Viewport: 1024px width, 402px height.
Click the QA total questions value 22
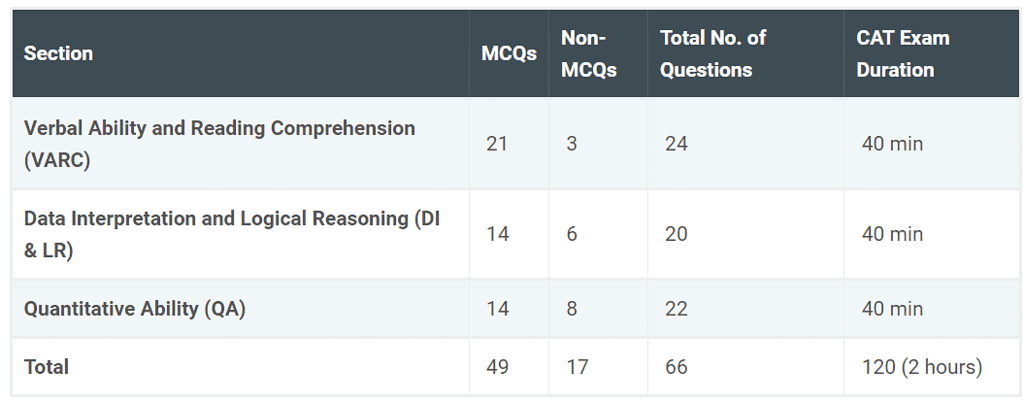coord(676,308)
